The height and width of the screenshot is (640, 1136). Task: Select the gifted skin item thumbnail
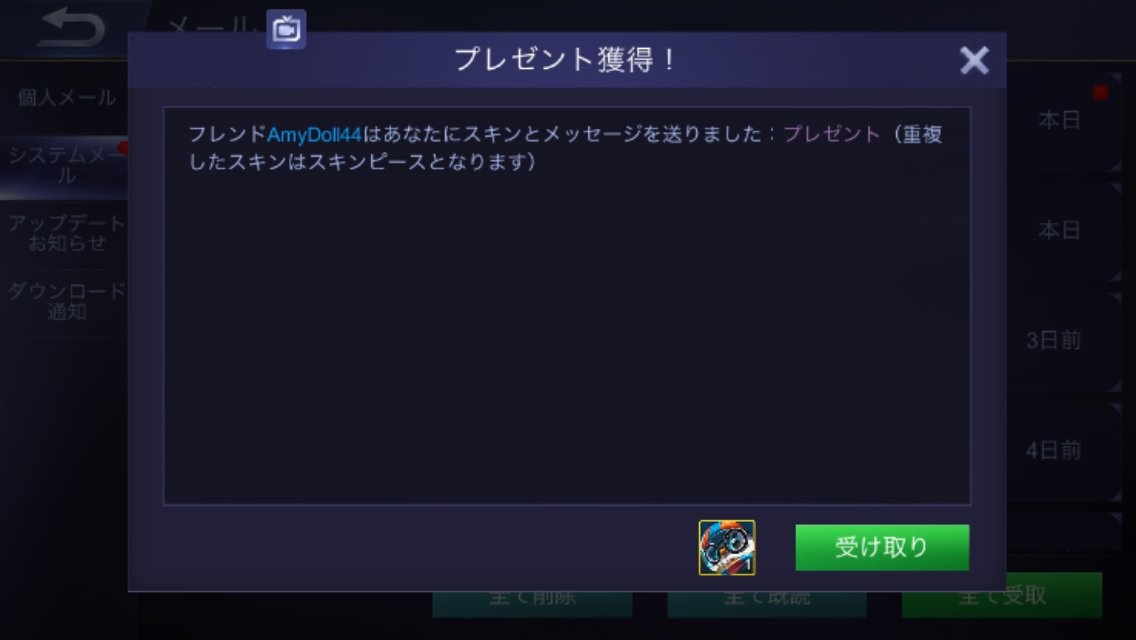click(x=727, y=547)
